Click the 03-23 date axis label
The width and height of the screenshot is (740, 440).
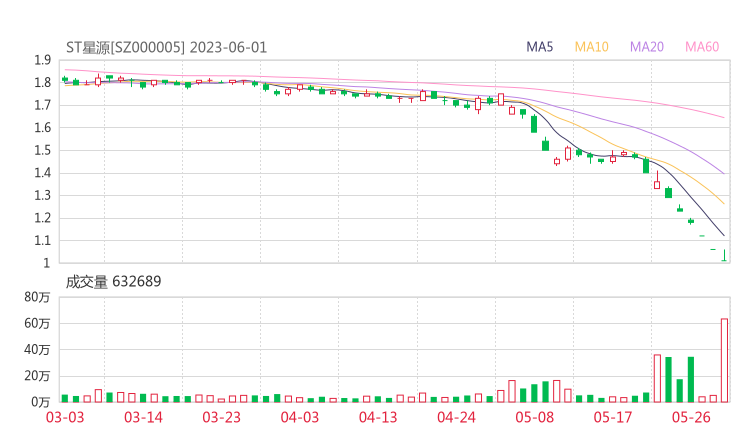tap(221, 417)
